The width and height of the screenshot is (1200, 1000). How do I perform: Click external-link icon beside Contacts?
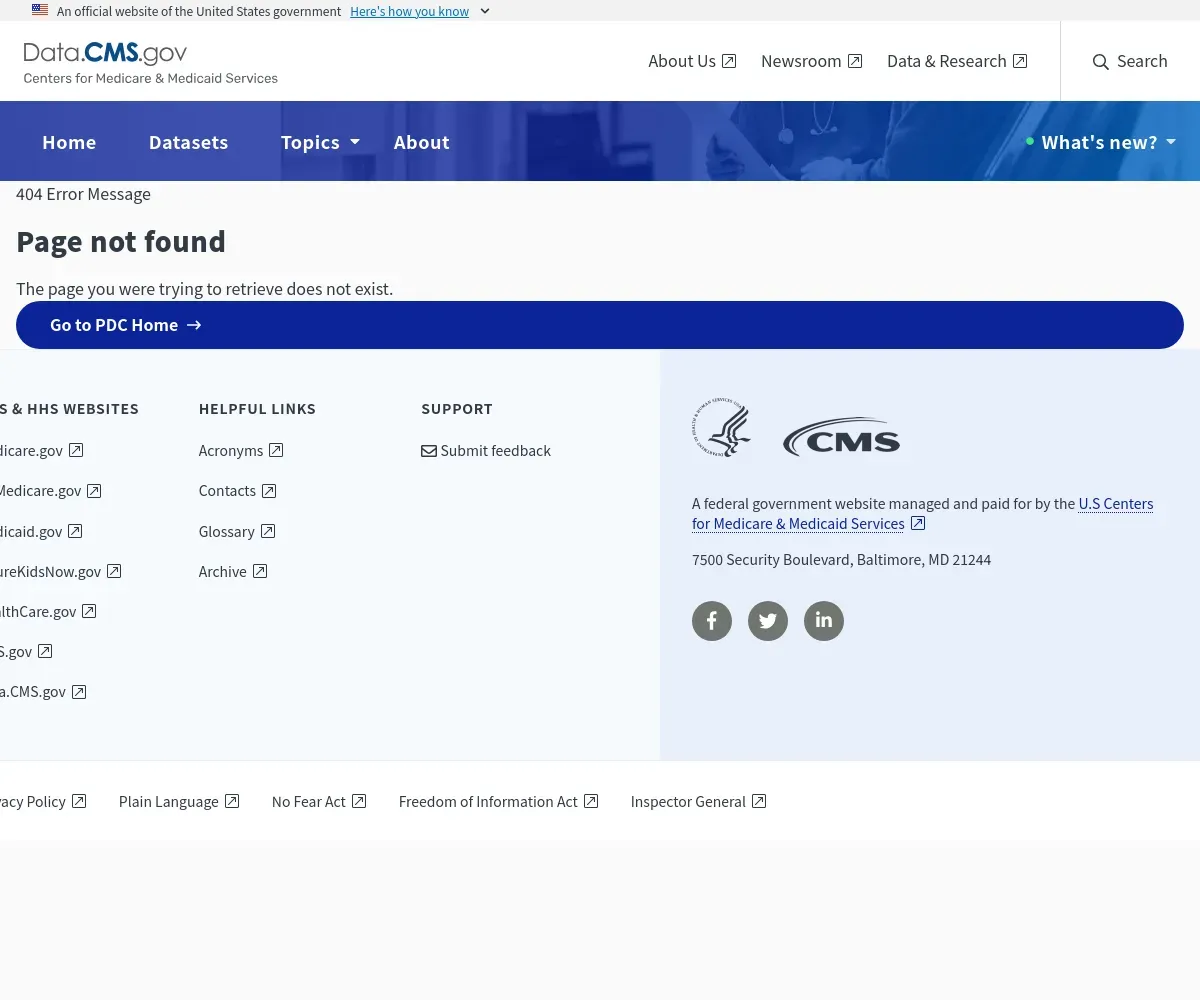[x=269, y=491]
